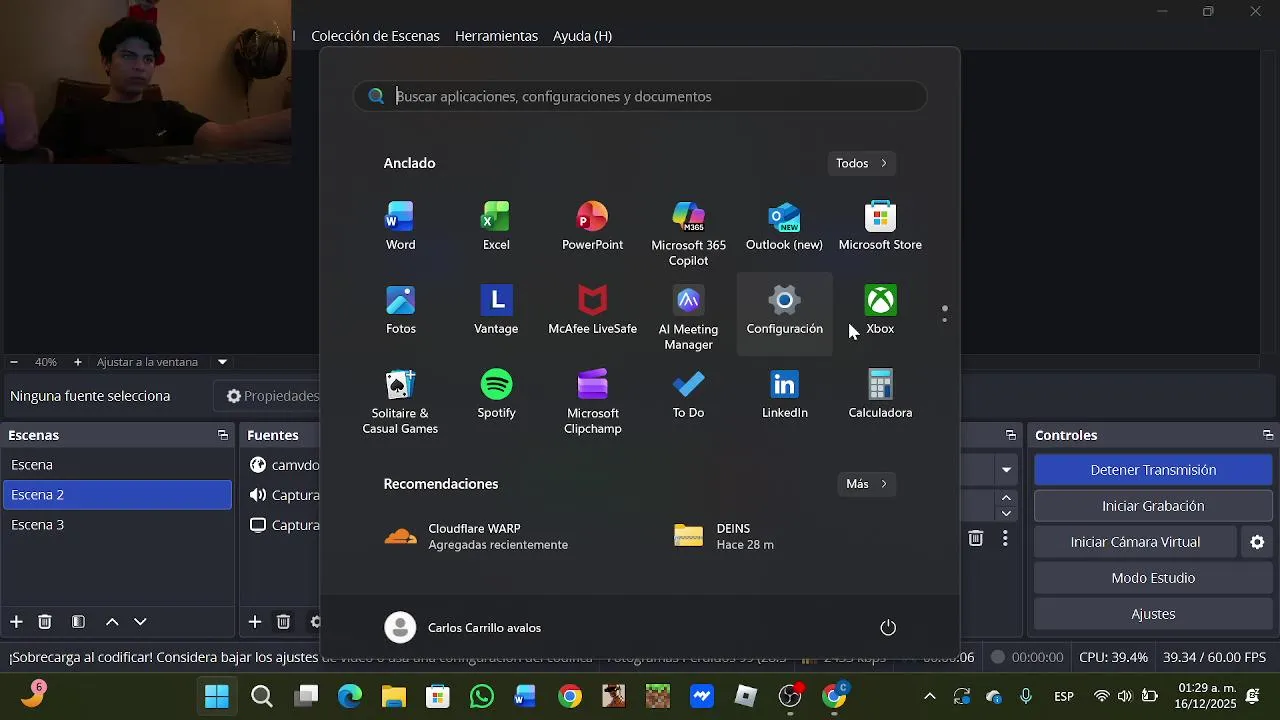This screenshot has width=1280, height=720.
Task: Open the Calculadora app
Action: click(880, 395)
